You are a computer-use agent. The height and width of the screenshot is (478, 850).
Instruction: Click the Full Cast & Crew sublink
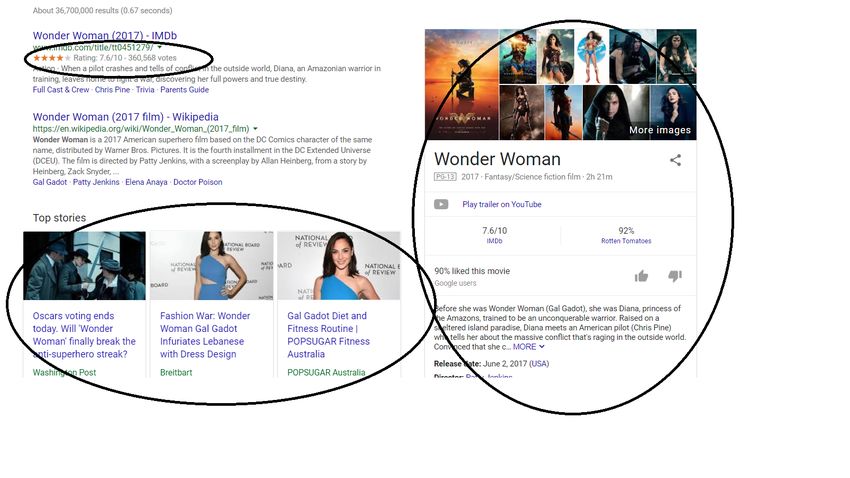[x=61, y=90]
